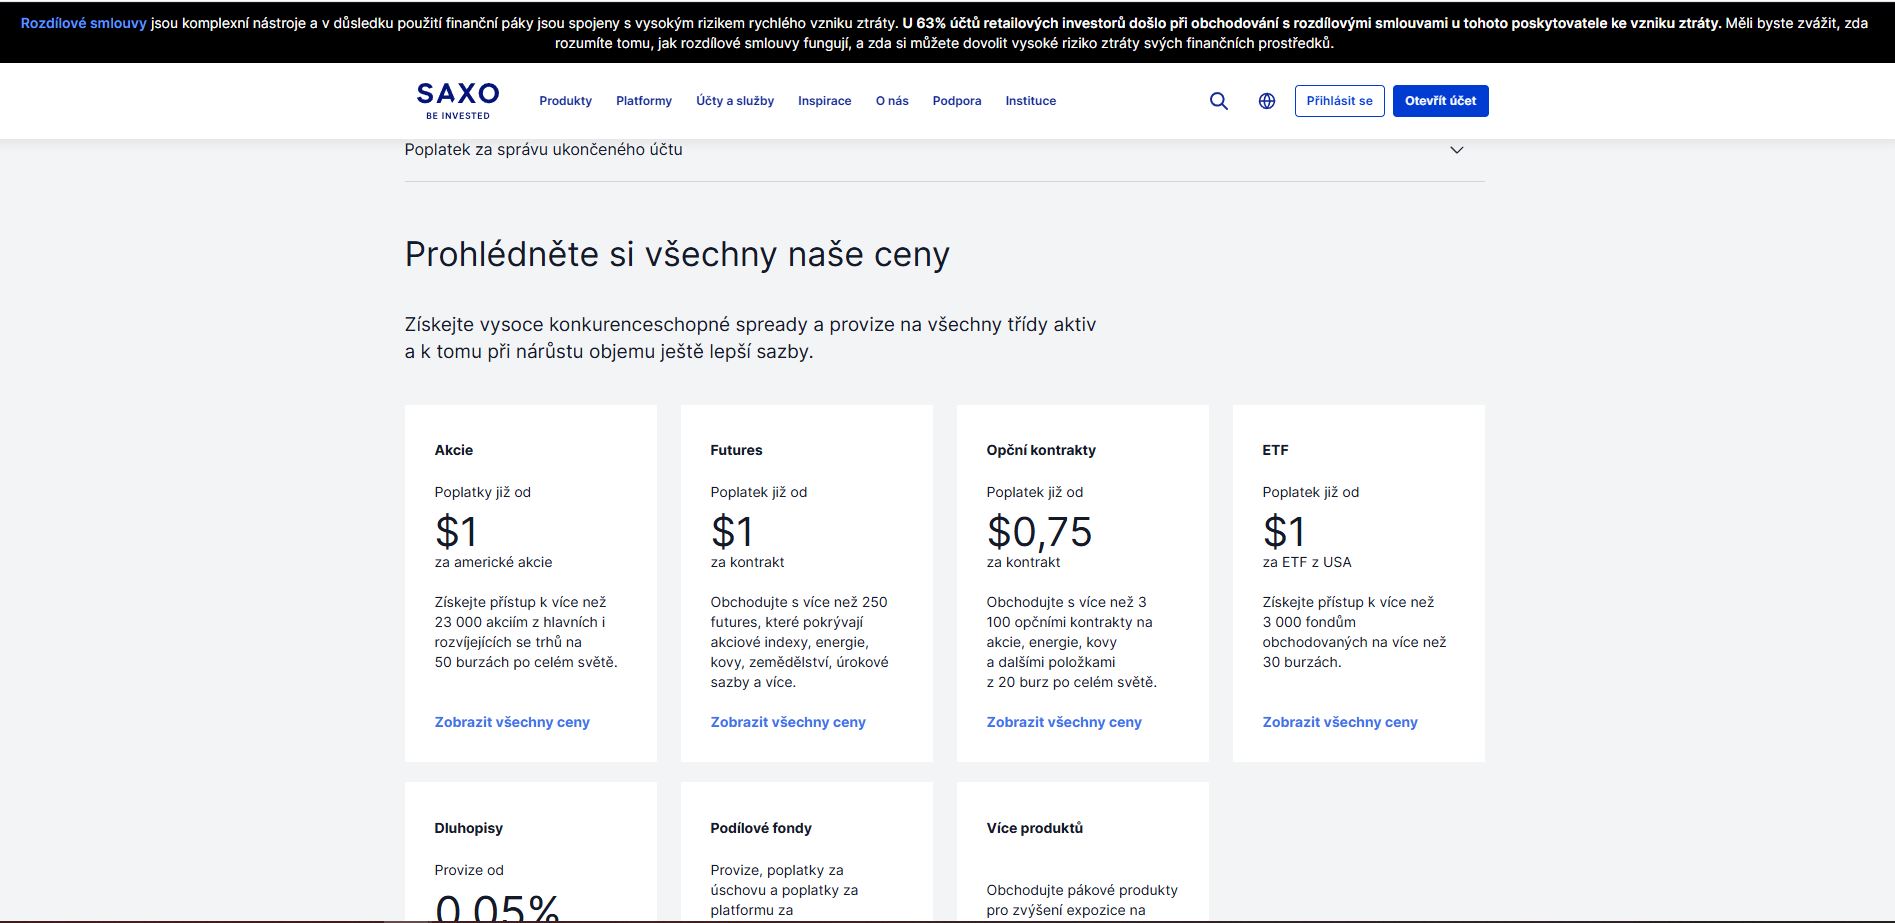
Task: Open Zobrazit všechny ceny under Futures
Action: (x=788, y=722)
